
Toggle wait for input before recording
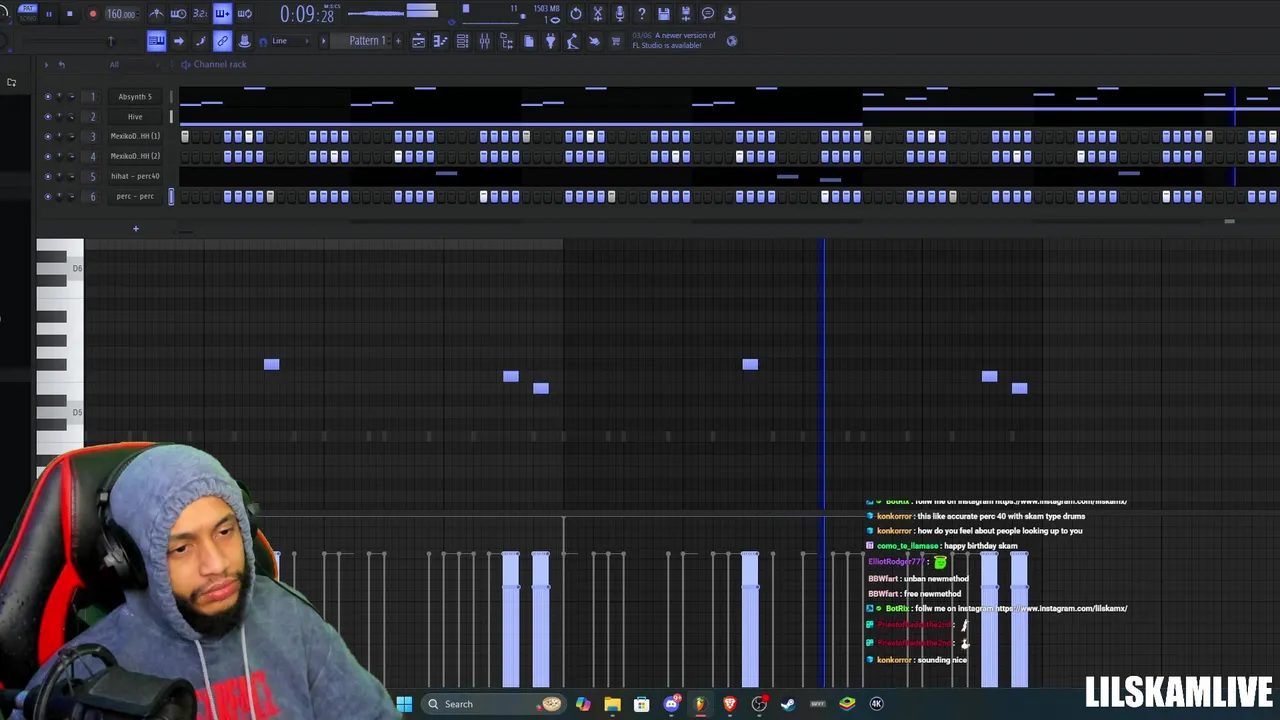tap(178, 14)
